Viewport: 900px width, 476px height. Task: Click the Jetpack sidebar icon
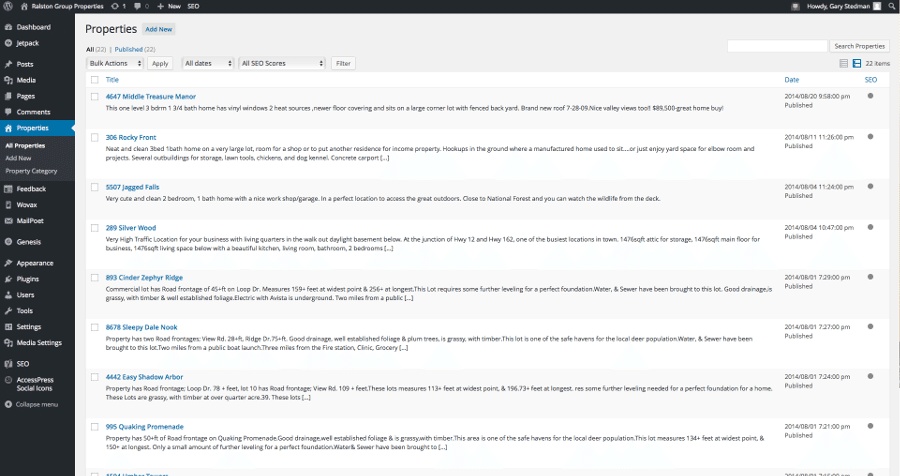click(8, 43)
